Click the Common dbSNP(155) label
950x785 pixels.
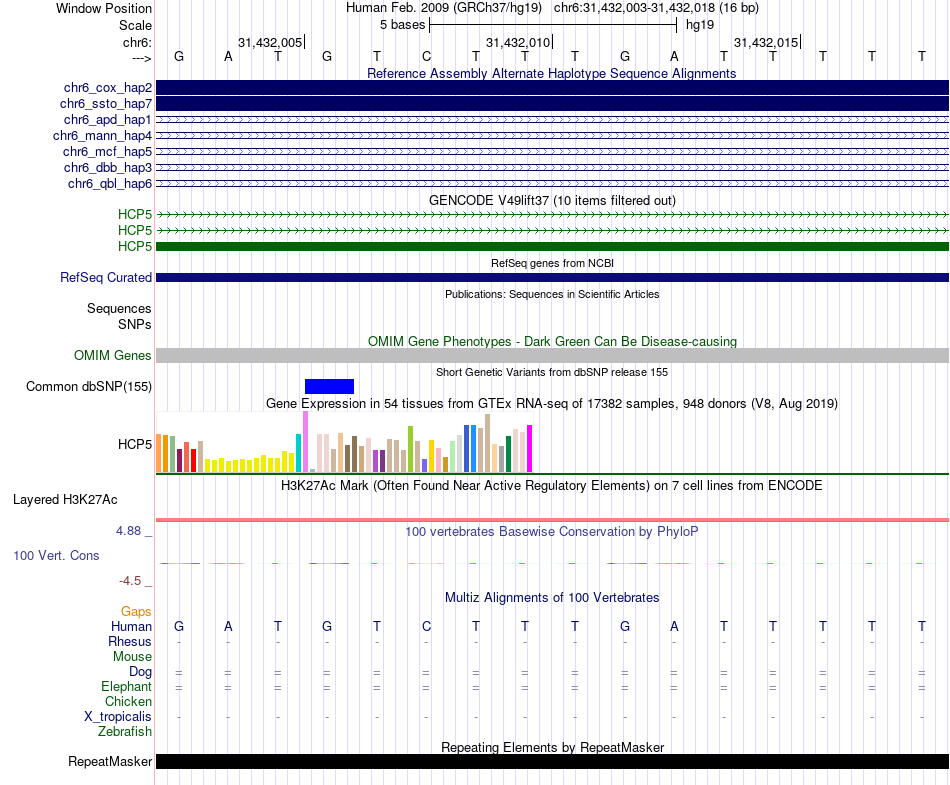click(89, 386)
